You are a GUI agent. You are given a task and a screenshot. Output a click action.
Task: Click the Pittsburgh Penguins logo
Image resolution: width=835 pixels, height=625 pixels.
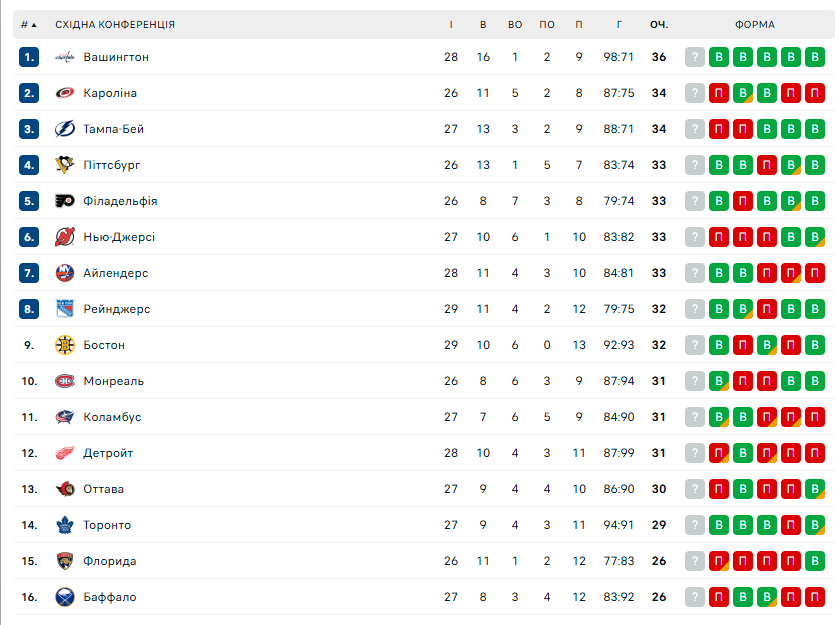tap(65, 165)
